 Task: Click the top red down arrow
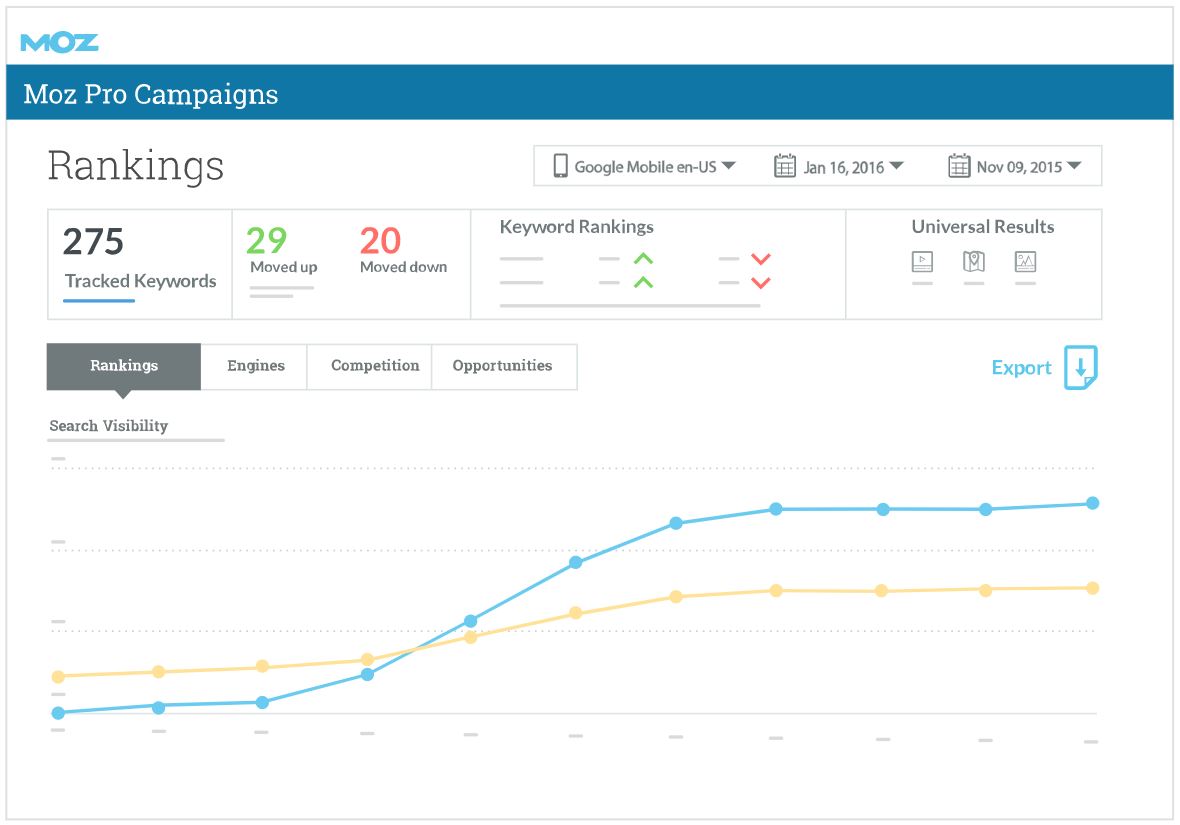coord(761,260)
